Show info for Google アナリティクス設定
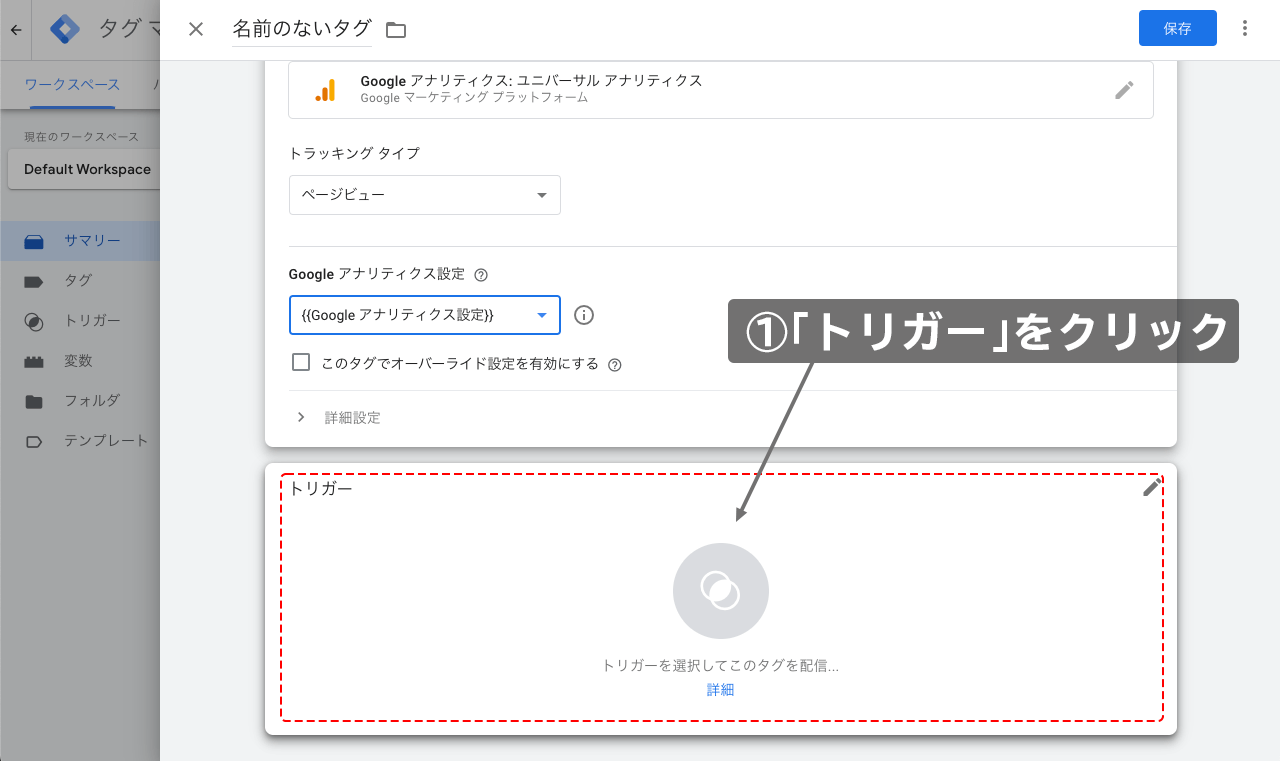 (583, 314)
